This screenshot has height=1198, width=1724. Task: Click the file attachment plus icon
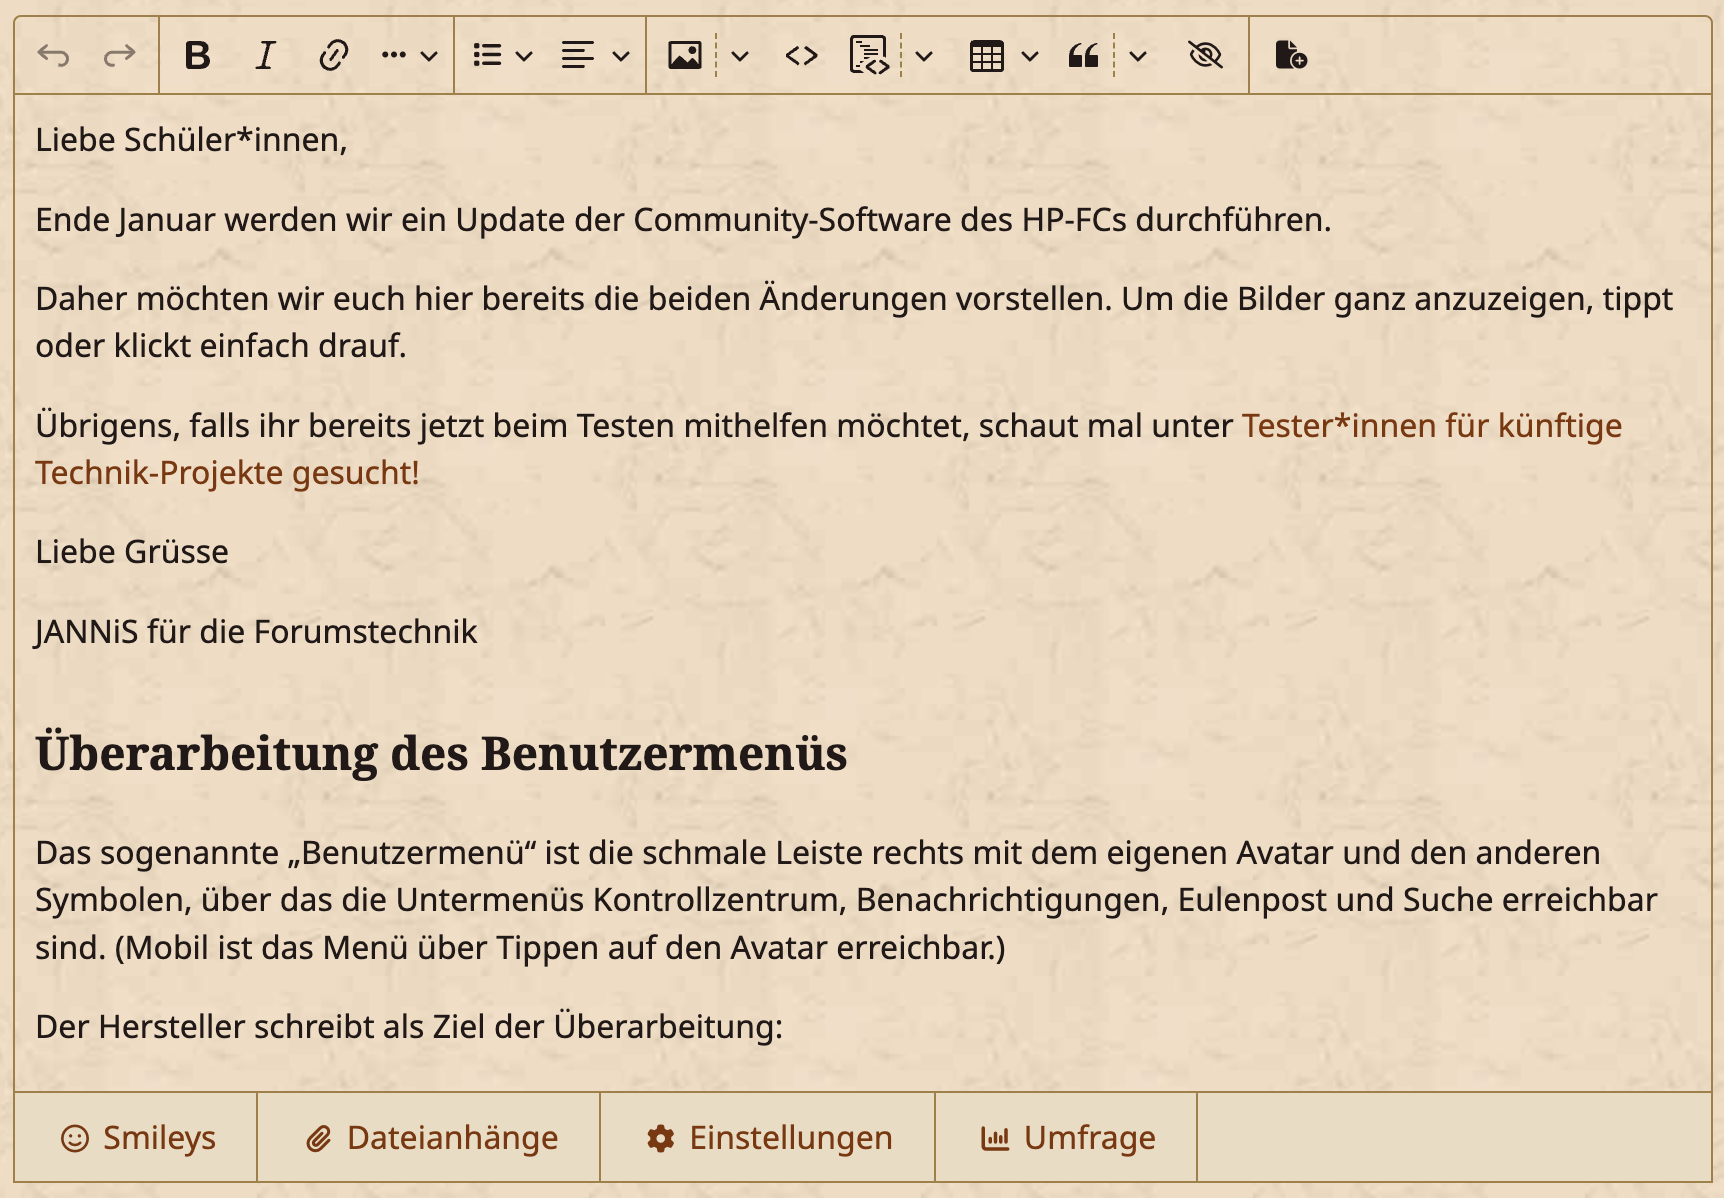[1291, 56]
